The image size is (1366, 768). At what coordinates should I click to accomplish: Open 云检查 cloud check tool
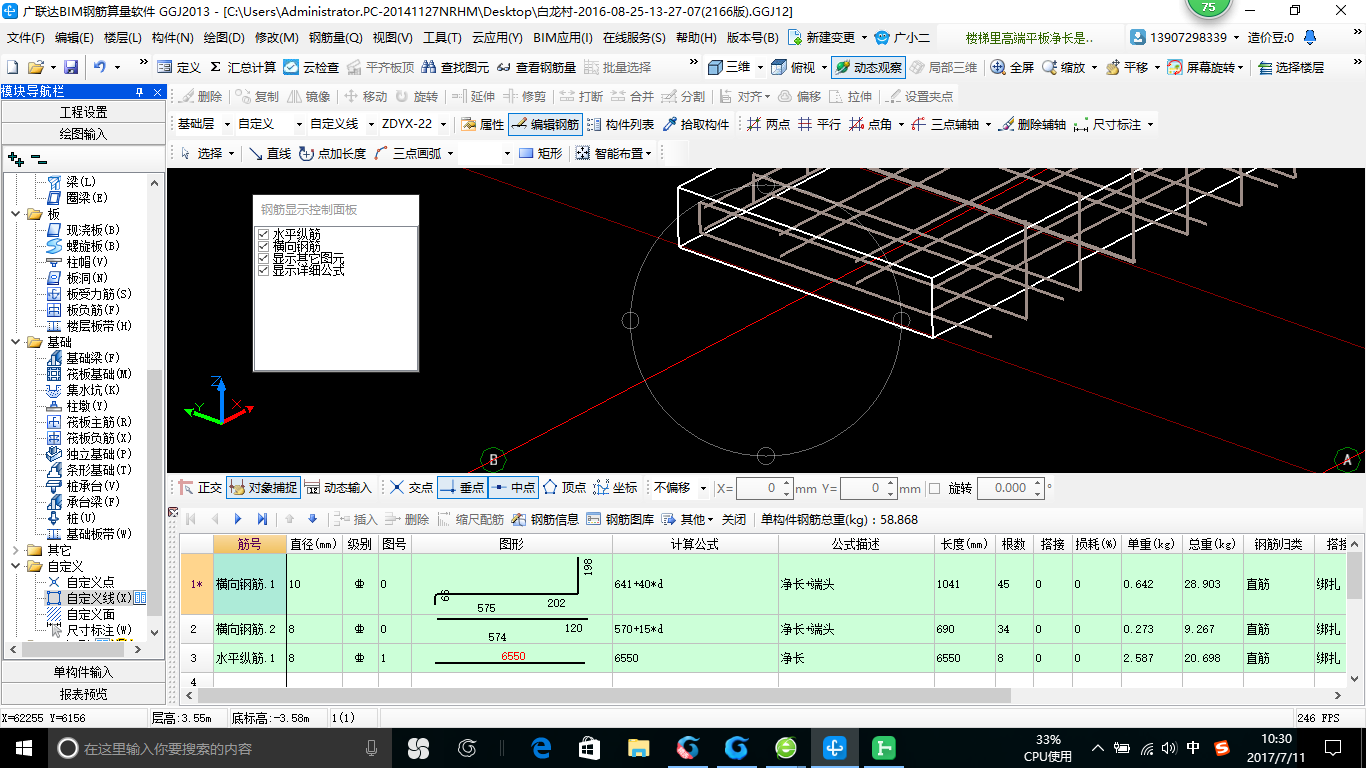(x=311, y=67)
